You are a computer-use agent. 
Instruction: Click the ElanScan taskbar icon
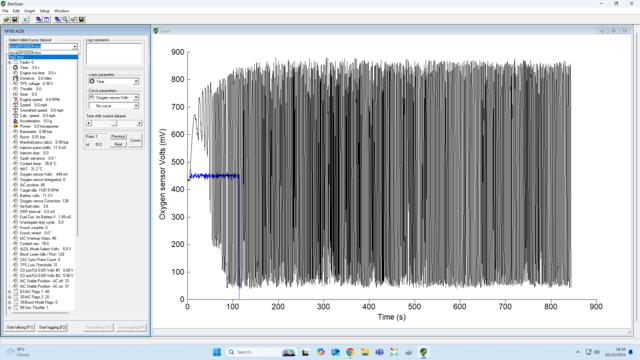(x=423, y=352)
